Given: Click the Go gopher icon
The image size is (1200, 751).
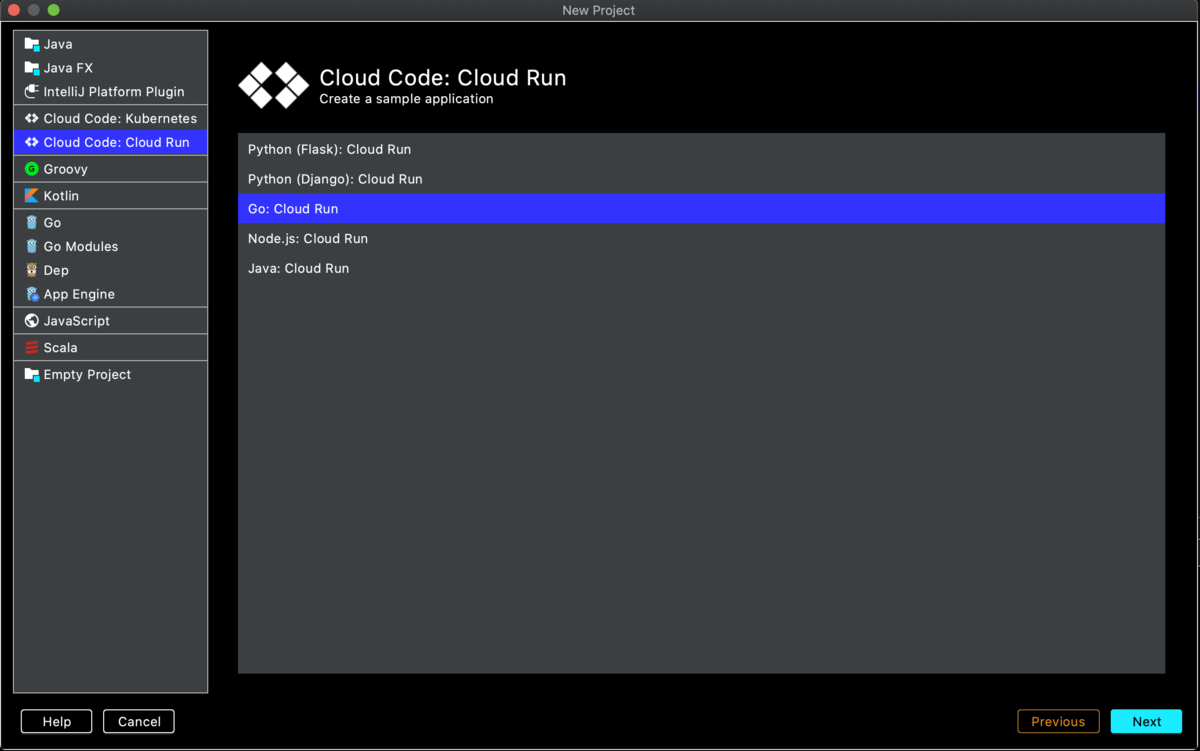Looking at the screenshot, I should coord(32,223).
